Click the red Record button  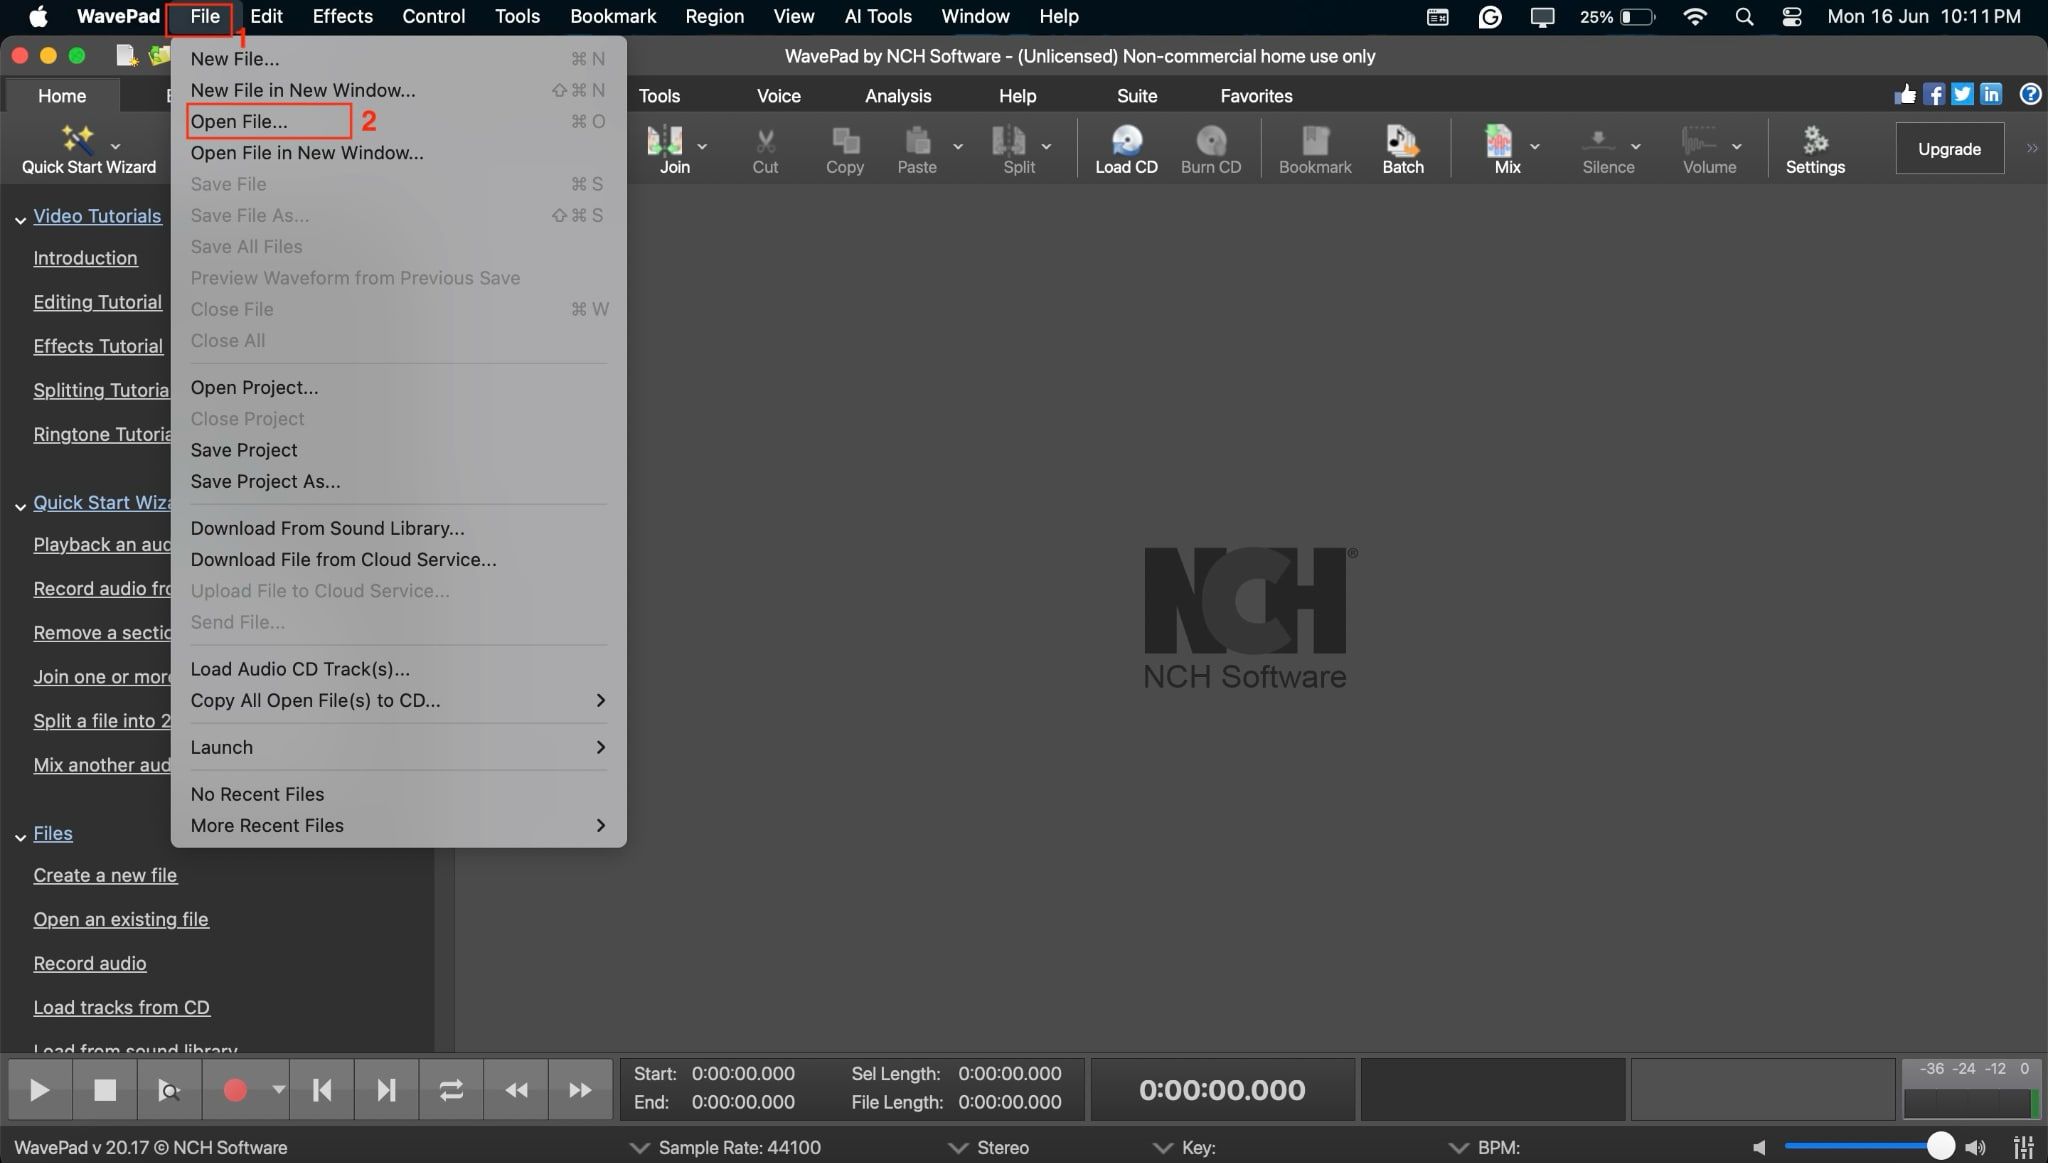[234, 1089]
